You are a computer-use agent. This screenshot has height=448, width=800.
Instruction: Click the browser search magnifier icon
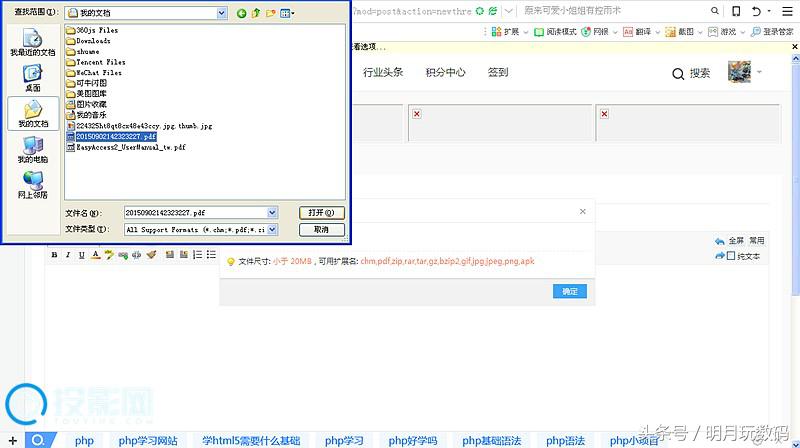[x=715, y=11]
